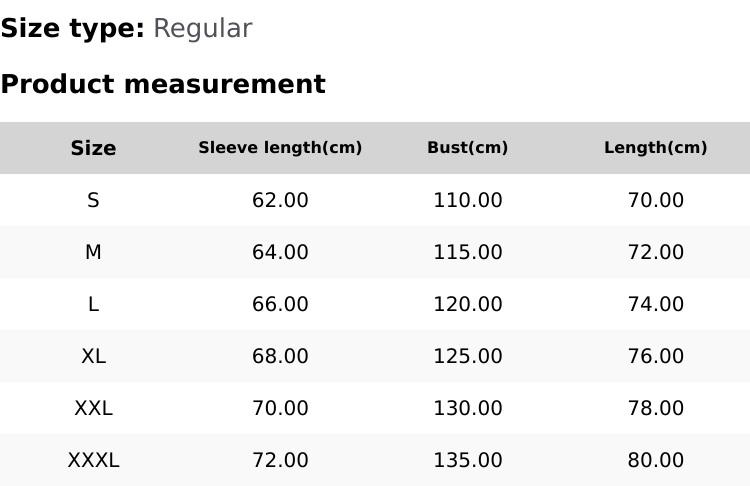Select the XL size row label
The image size is (750, 486).
tap(93, 356)
